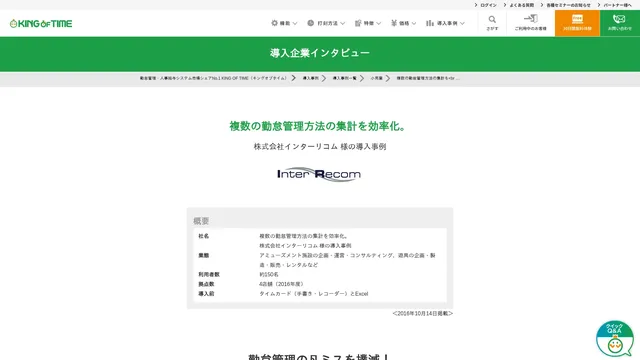Click the bar chart icon beside 導入事例
The height and width of the screenshot is (360, 640).
pos(430,23)
